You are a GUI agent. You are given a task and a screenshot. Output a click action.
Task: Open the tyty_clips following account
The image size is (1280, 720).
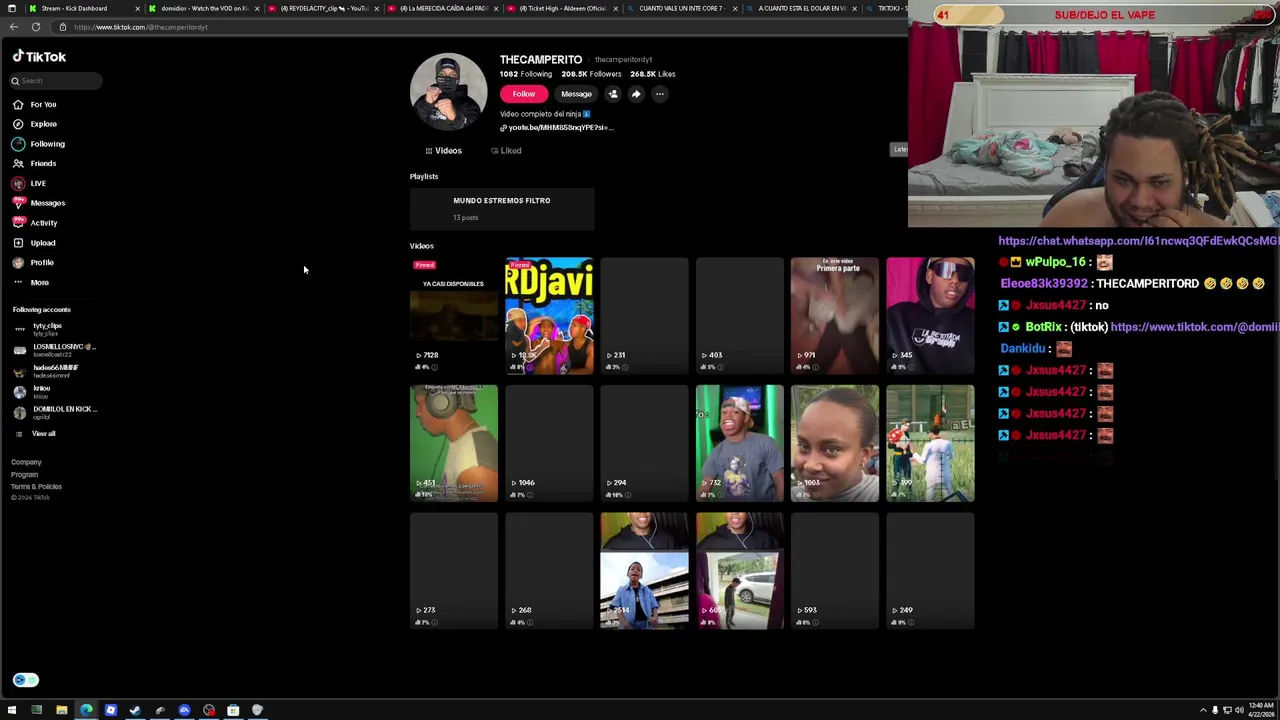(40, 329)
